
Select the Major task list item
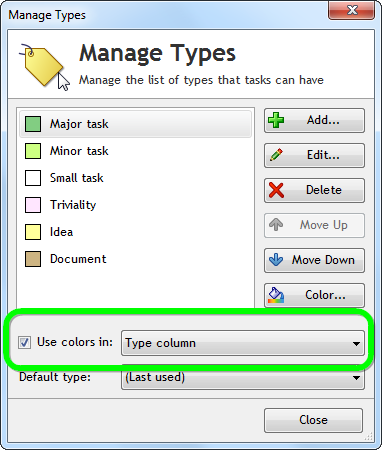(x=135, y=124)
